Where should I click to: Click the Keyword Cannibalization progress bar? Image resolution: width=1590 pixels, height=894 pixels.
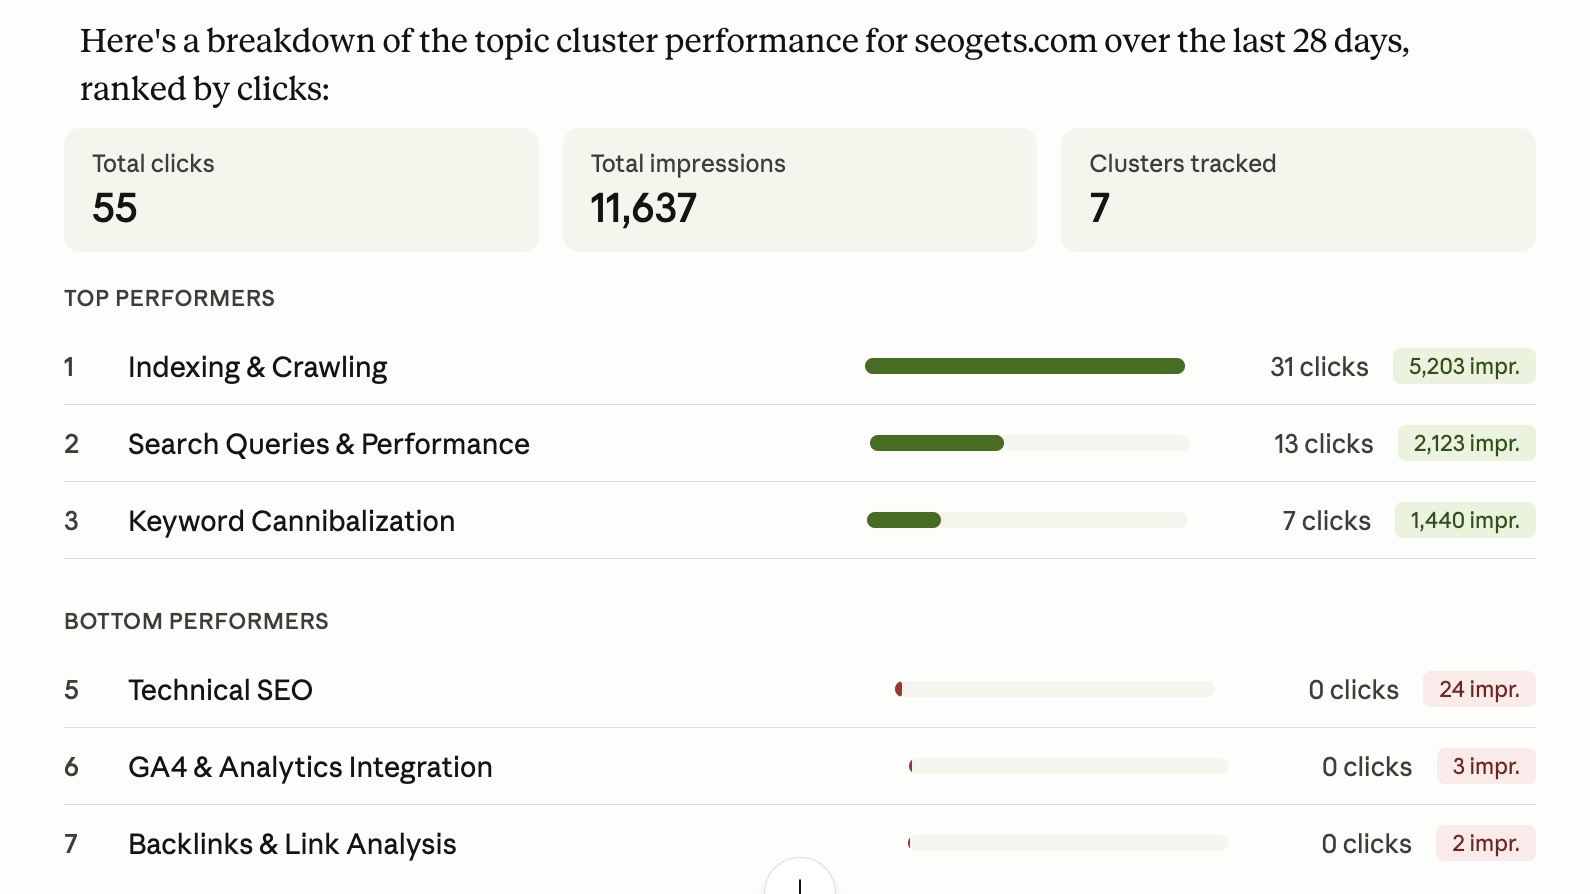[1026, 520]
